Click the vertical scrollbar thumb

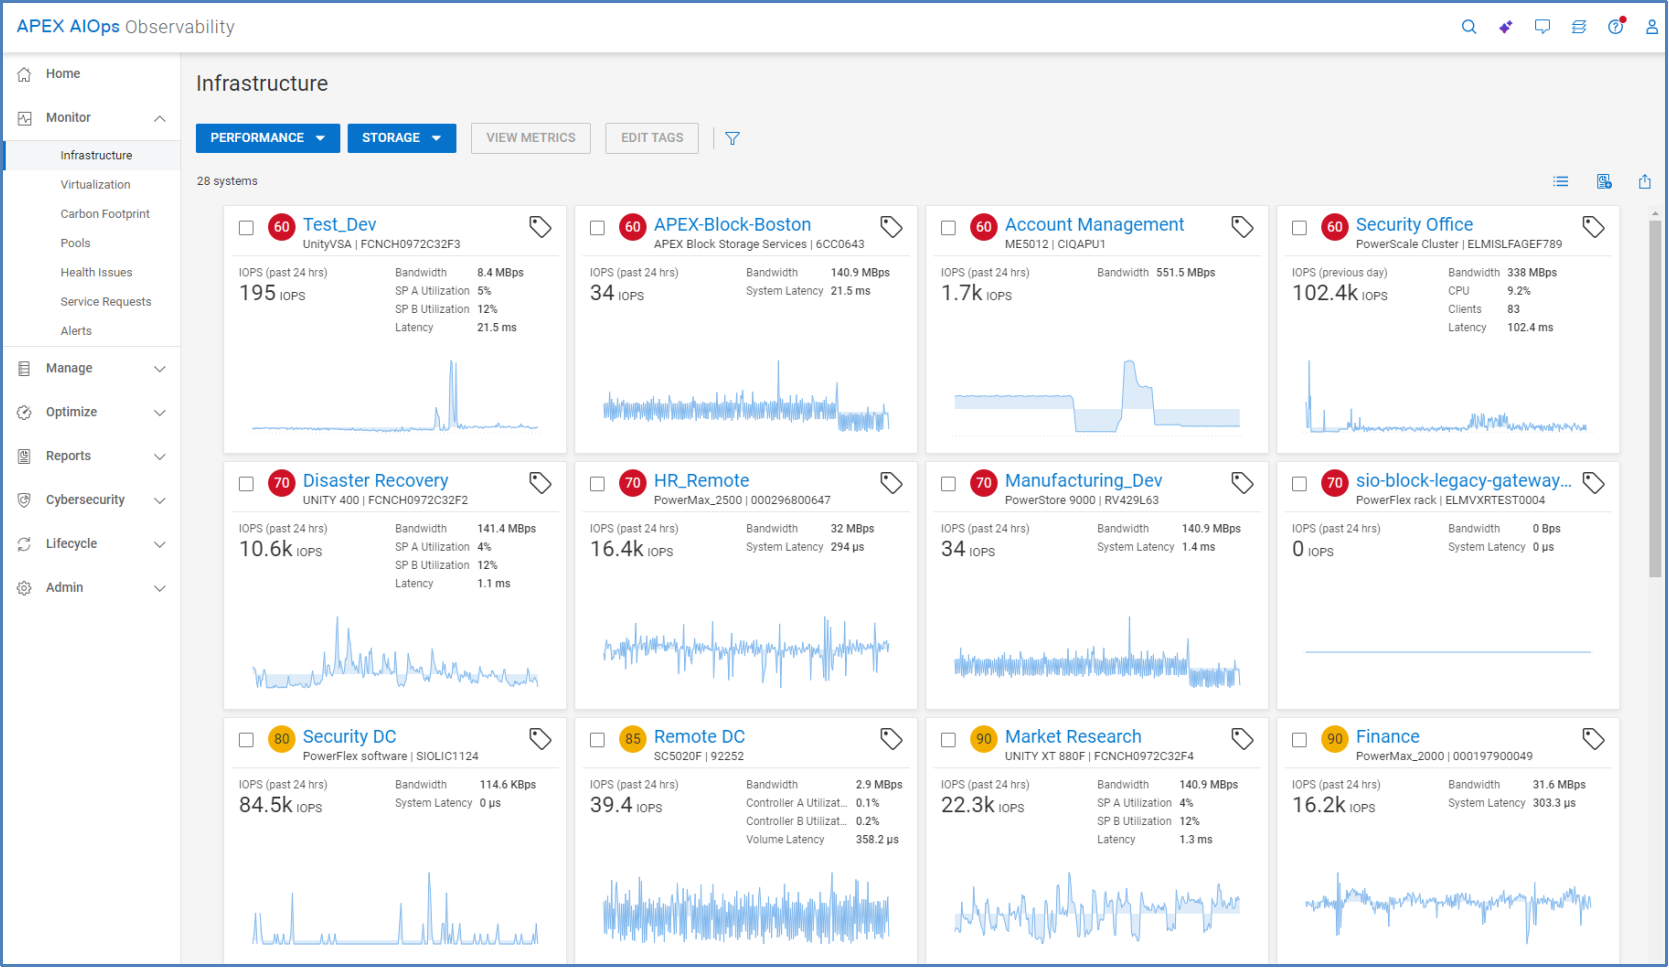tap(1655, 398)
